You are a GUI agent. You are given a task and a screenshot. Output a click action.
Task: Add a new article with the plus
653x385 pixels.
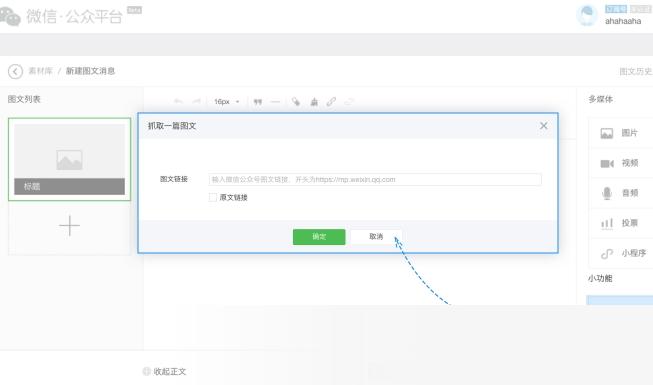point(70,226)
